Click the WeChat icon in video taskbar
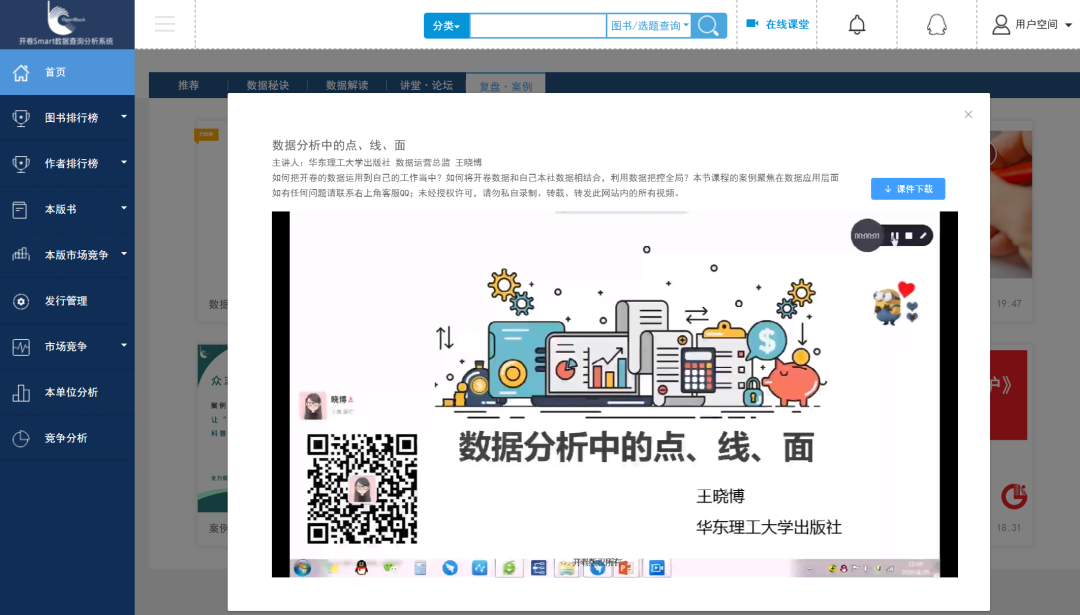 (x=391, y=567)
